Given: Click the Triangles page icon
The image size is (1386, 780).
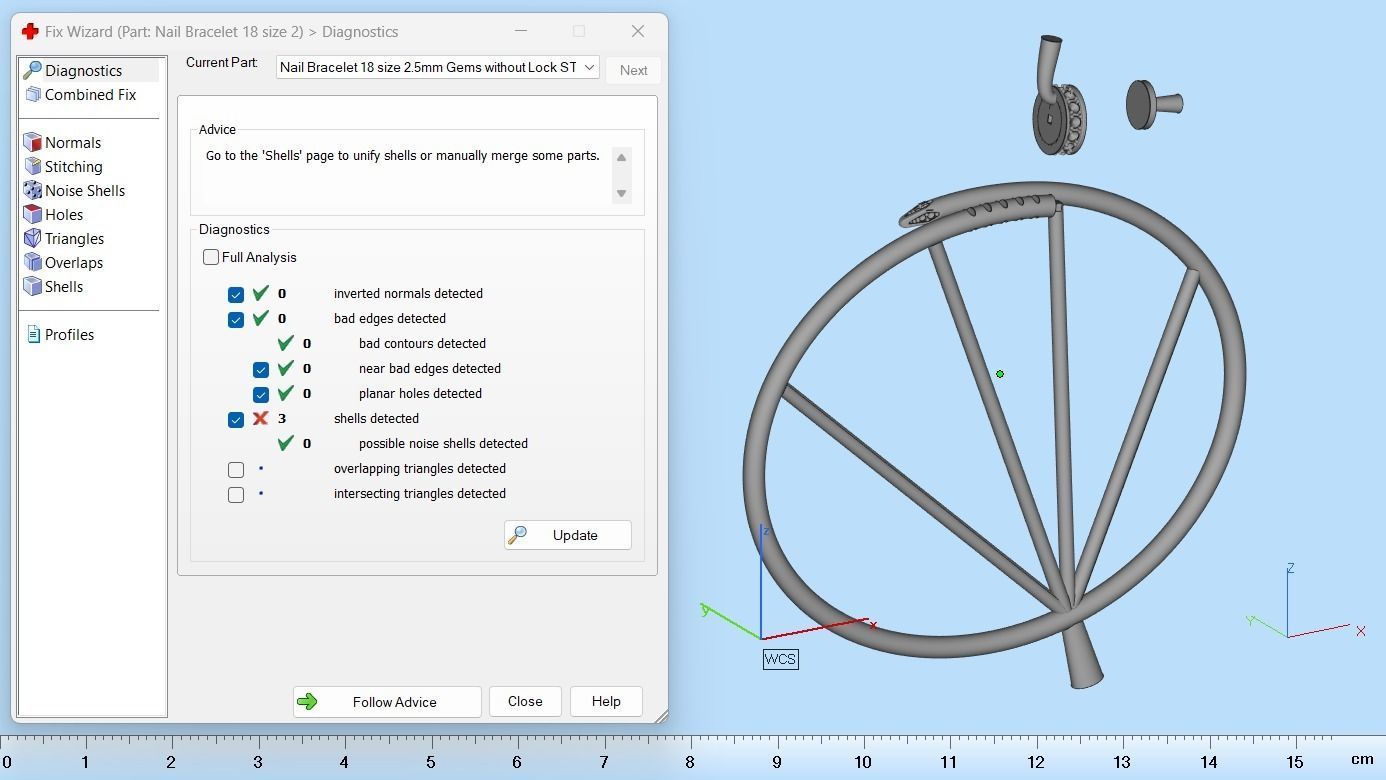Looking at the screenshot, I should pyautogui.click(x=32, y=238).
